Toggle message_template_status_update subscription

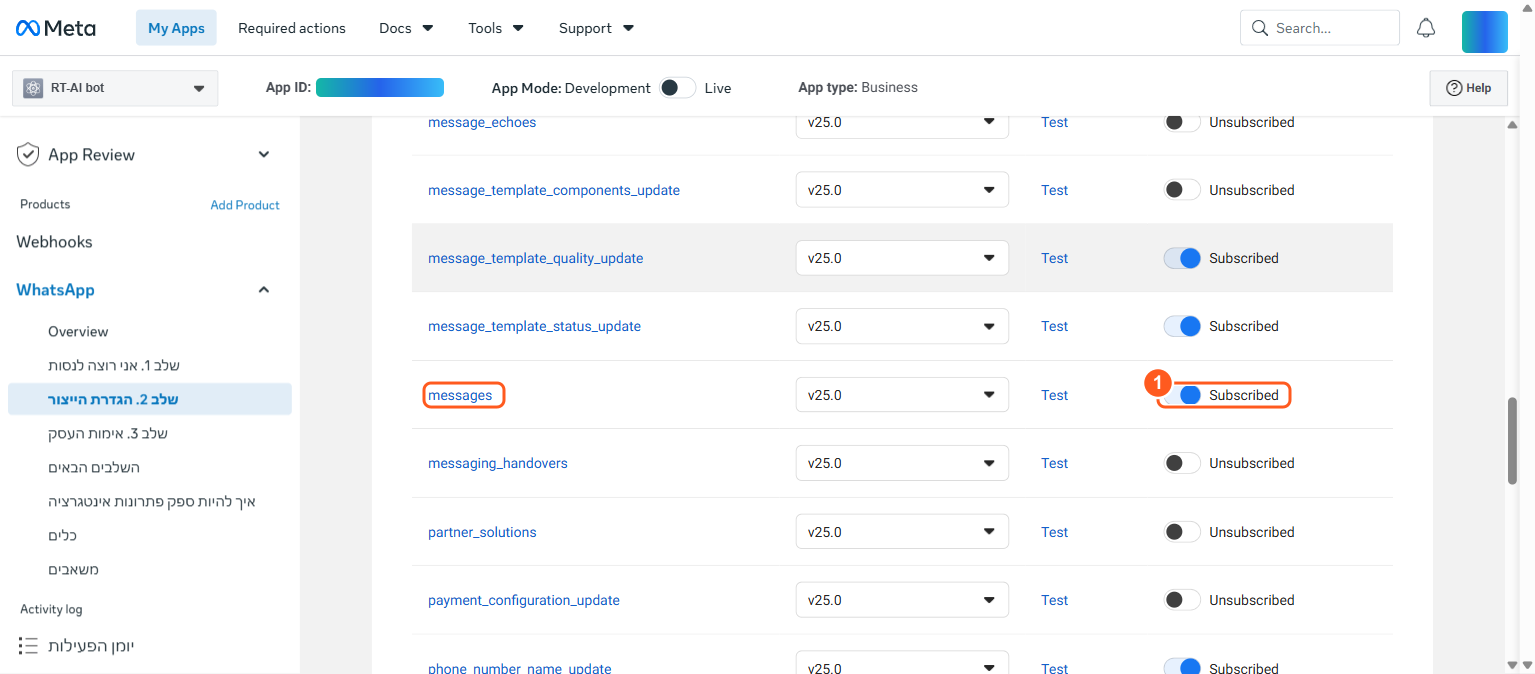click(x=1182, y=326)
